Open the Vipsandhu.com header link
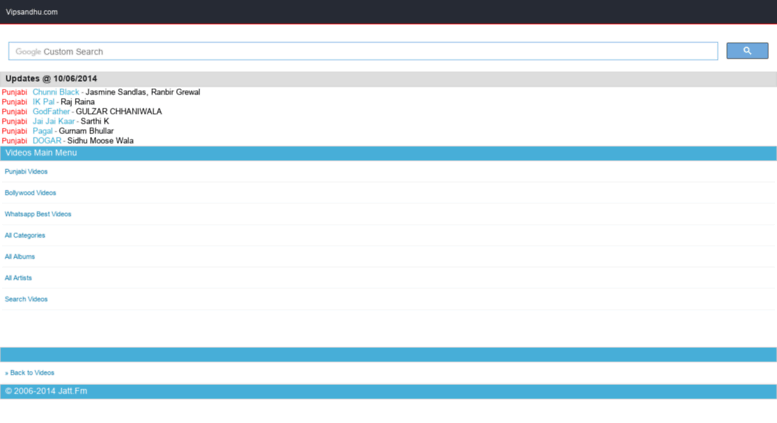777x423 pixels. [32, 12]
